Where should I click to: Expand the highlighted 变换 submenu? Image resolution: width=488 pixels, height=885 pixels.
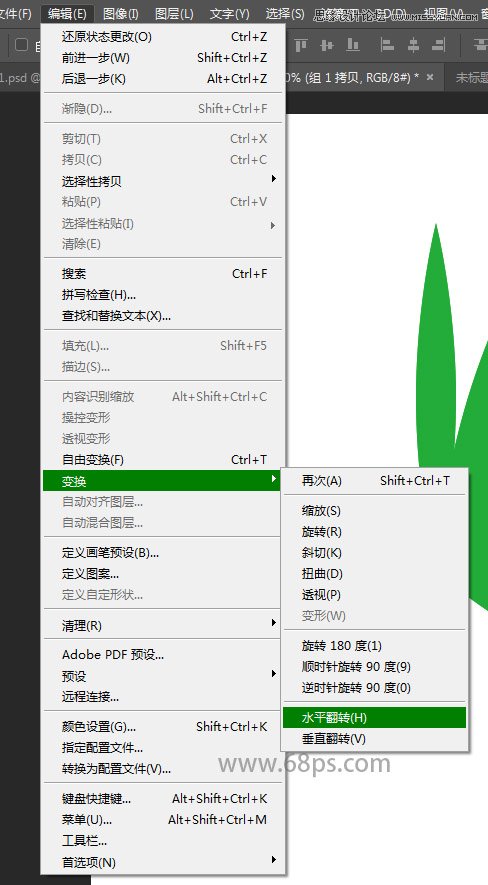click(x=162, y=481)
